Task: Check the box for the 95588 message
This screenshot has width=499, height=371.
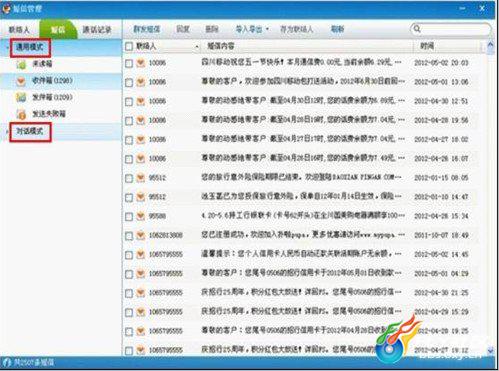Action: [x=129, y=217]
